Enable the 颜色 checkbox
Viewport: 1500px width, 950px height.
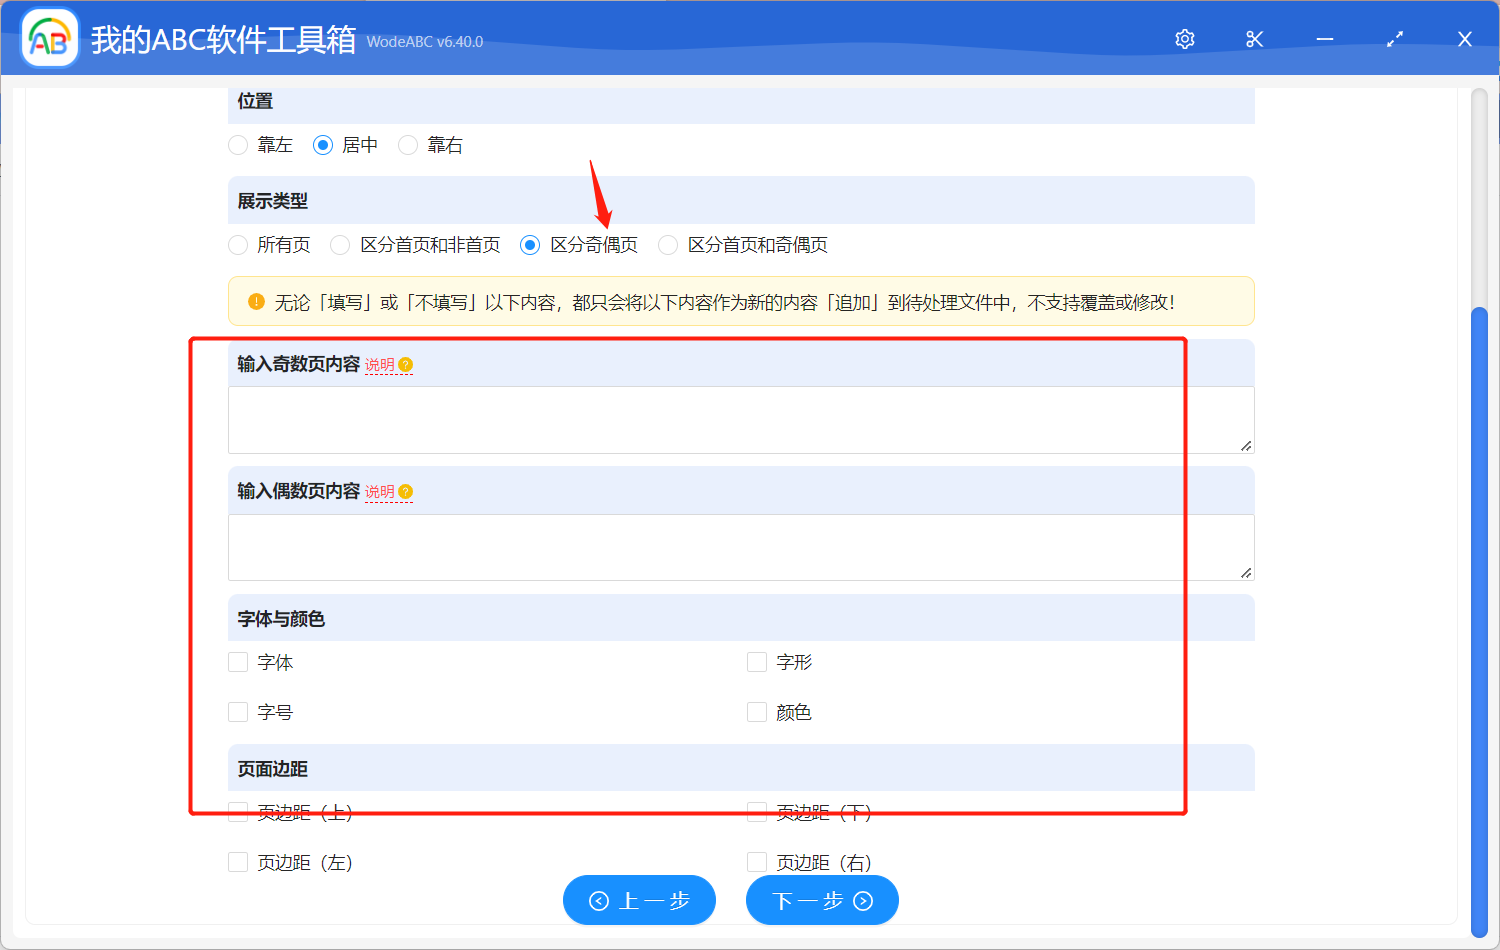[x=756, y=711]
